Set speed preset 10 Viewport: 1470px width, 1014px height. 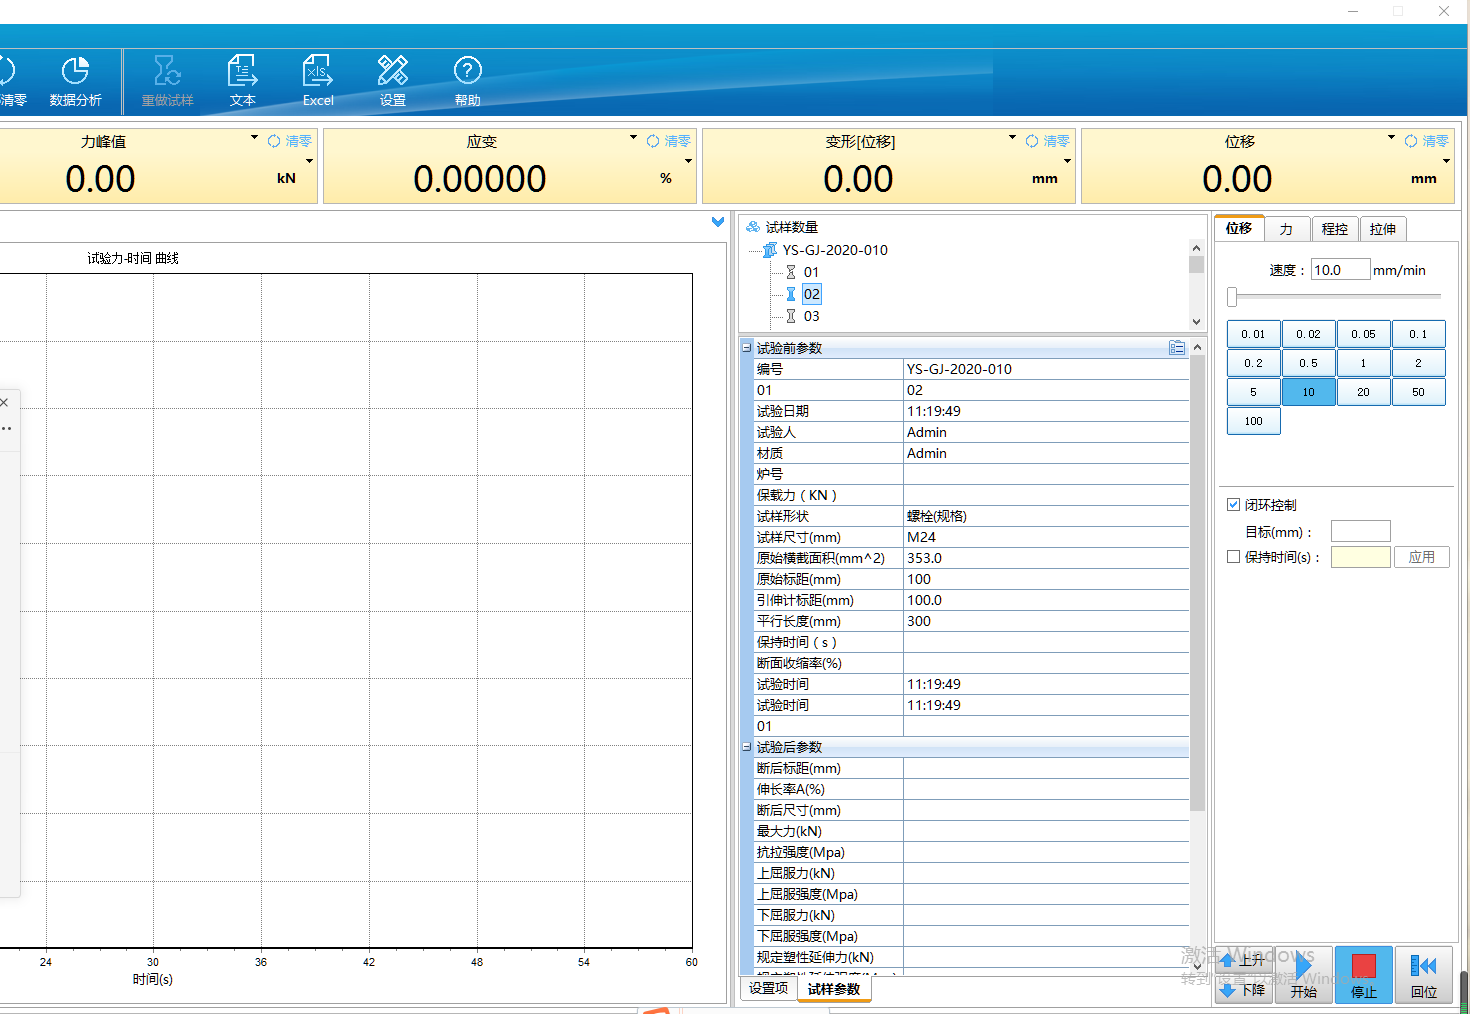point(1308,392)
